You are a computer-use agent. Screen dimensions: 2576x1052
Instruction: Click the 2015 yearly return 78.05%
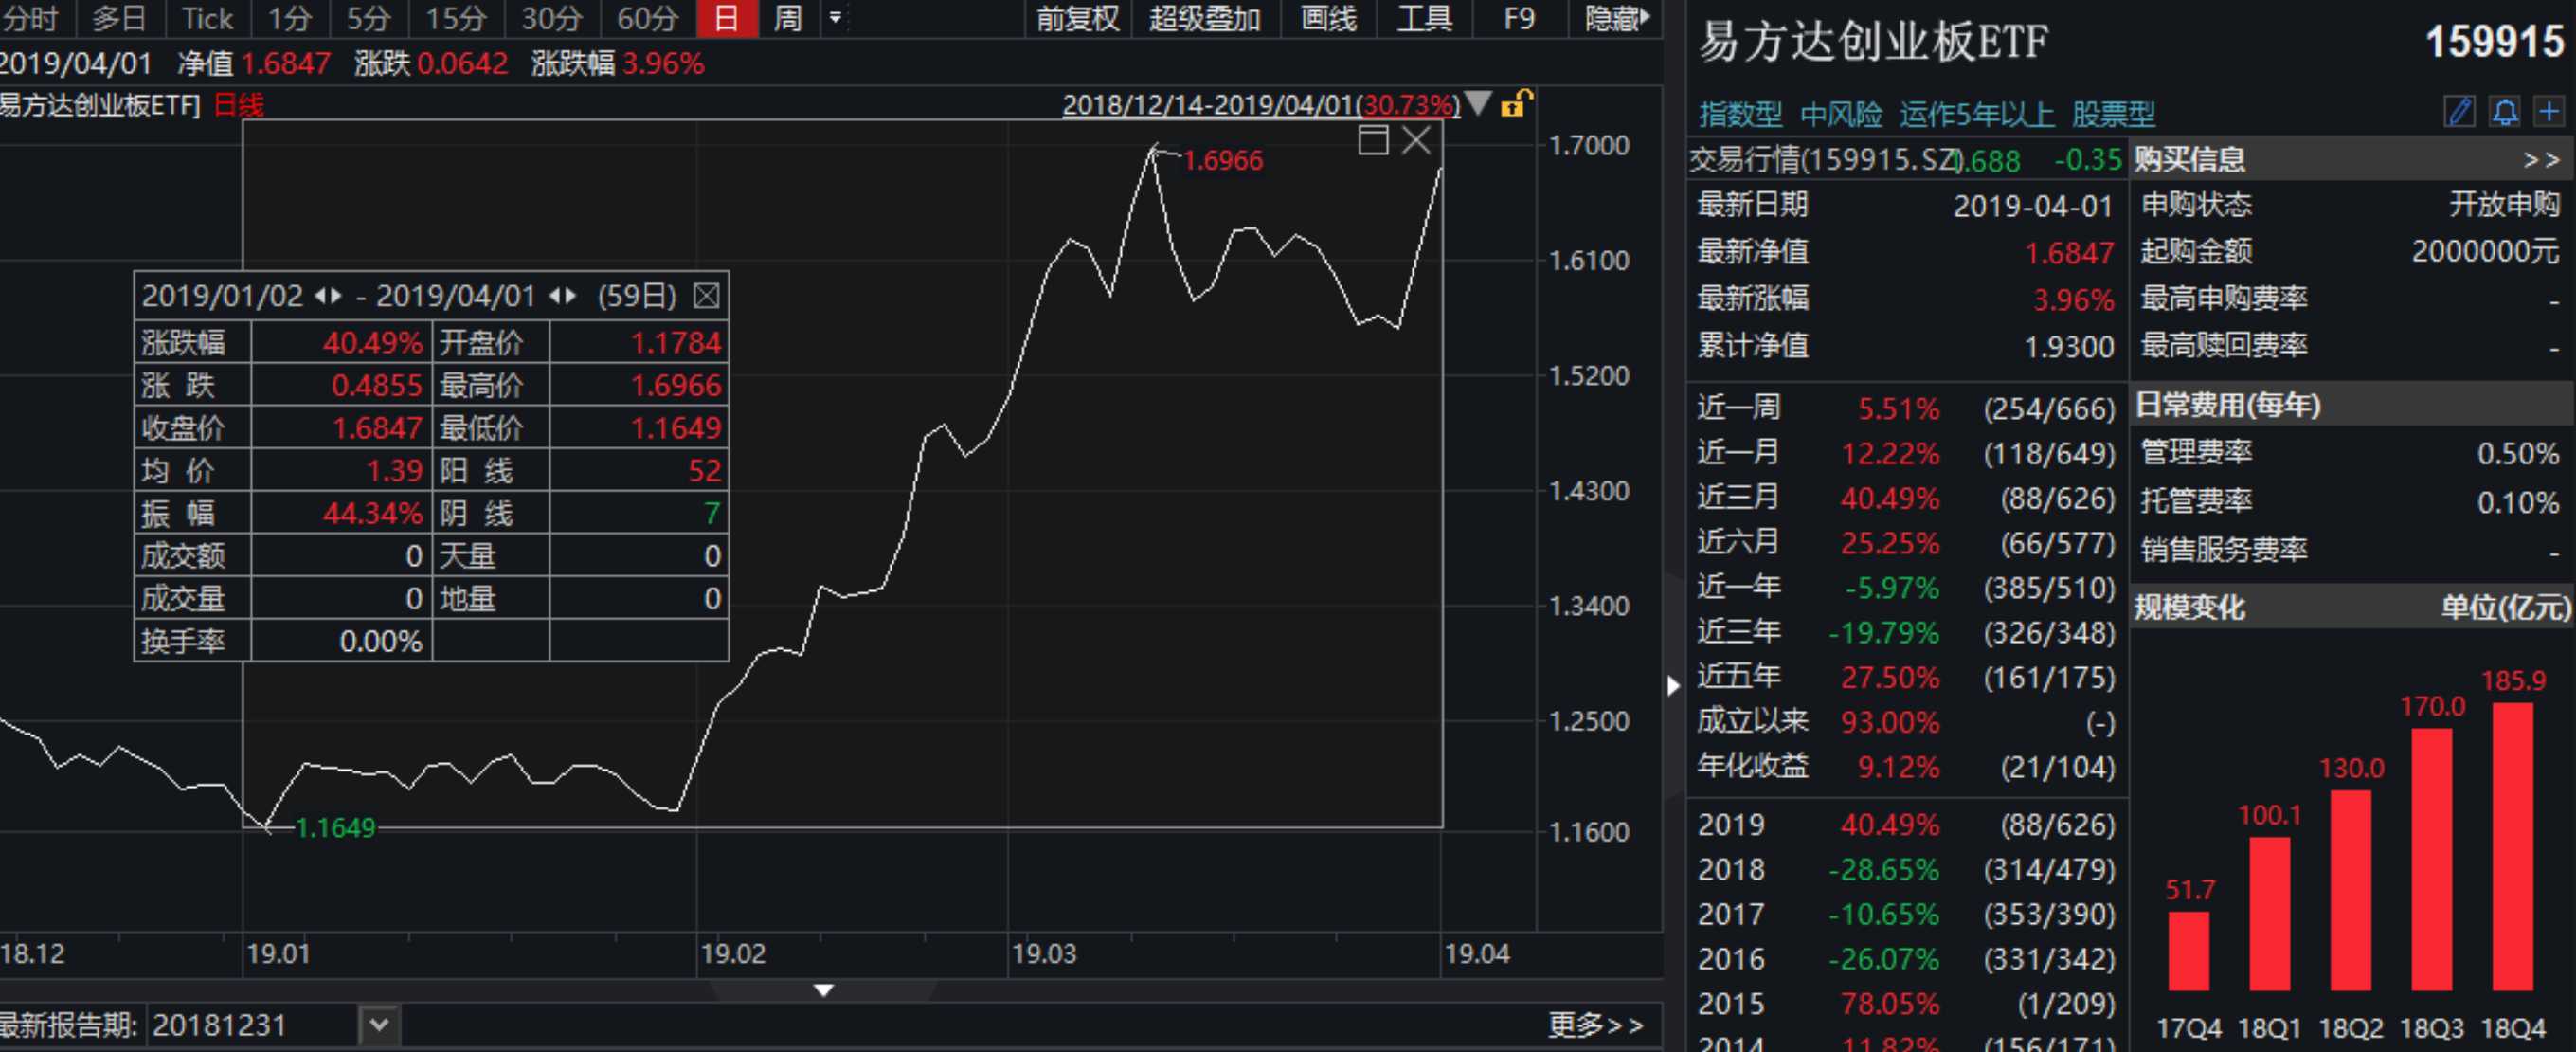1889,1003
